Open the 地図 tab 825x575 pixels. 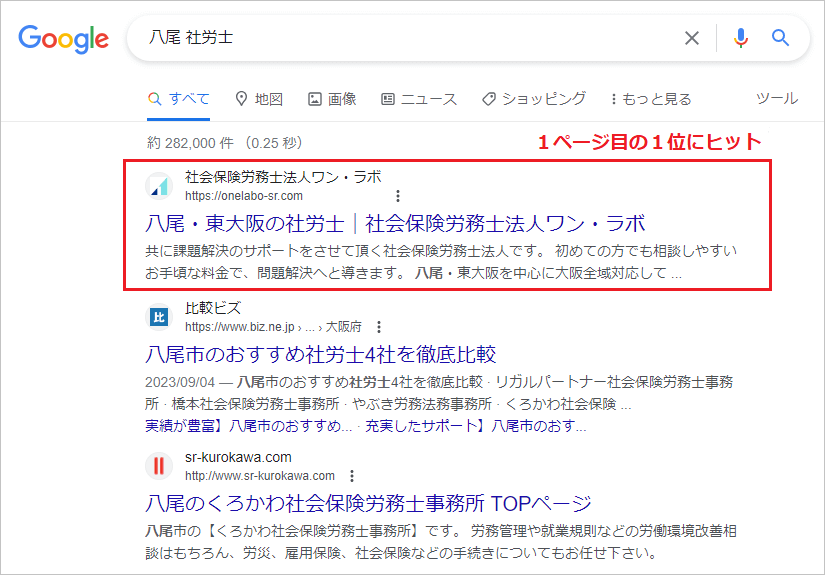[259, 99]
